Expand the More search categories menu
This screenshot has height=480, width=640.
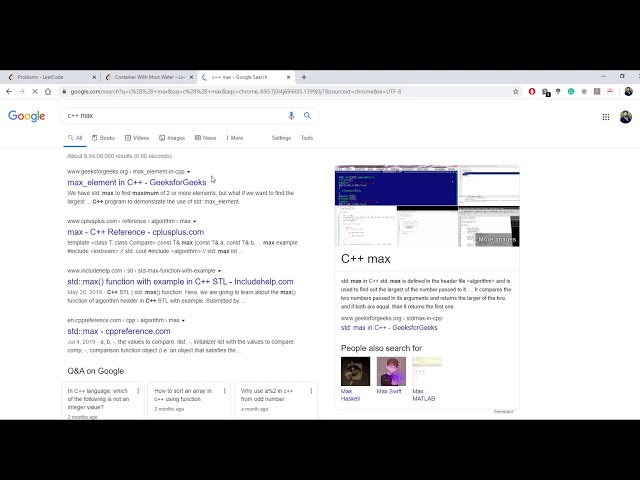[x=235, y=138]
